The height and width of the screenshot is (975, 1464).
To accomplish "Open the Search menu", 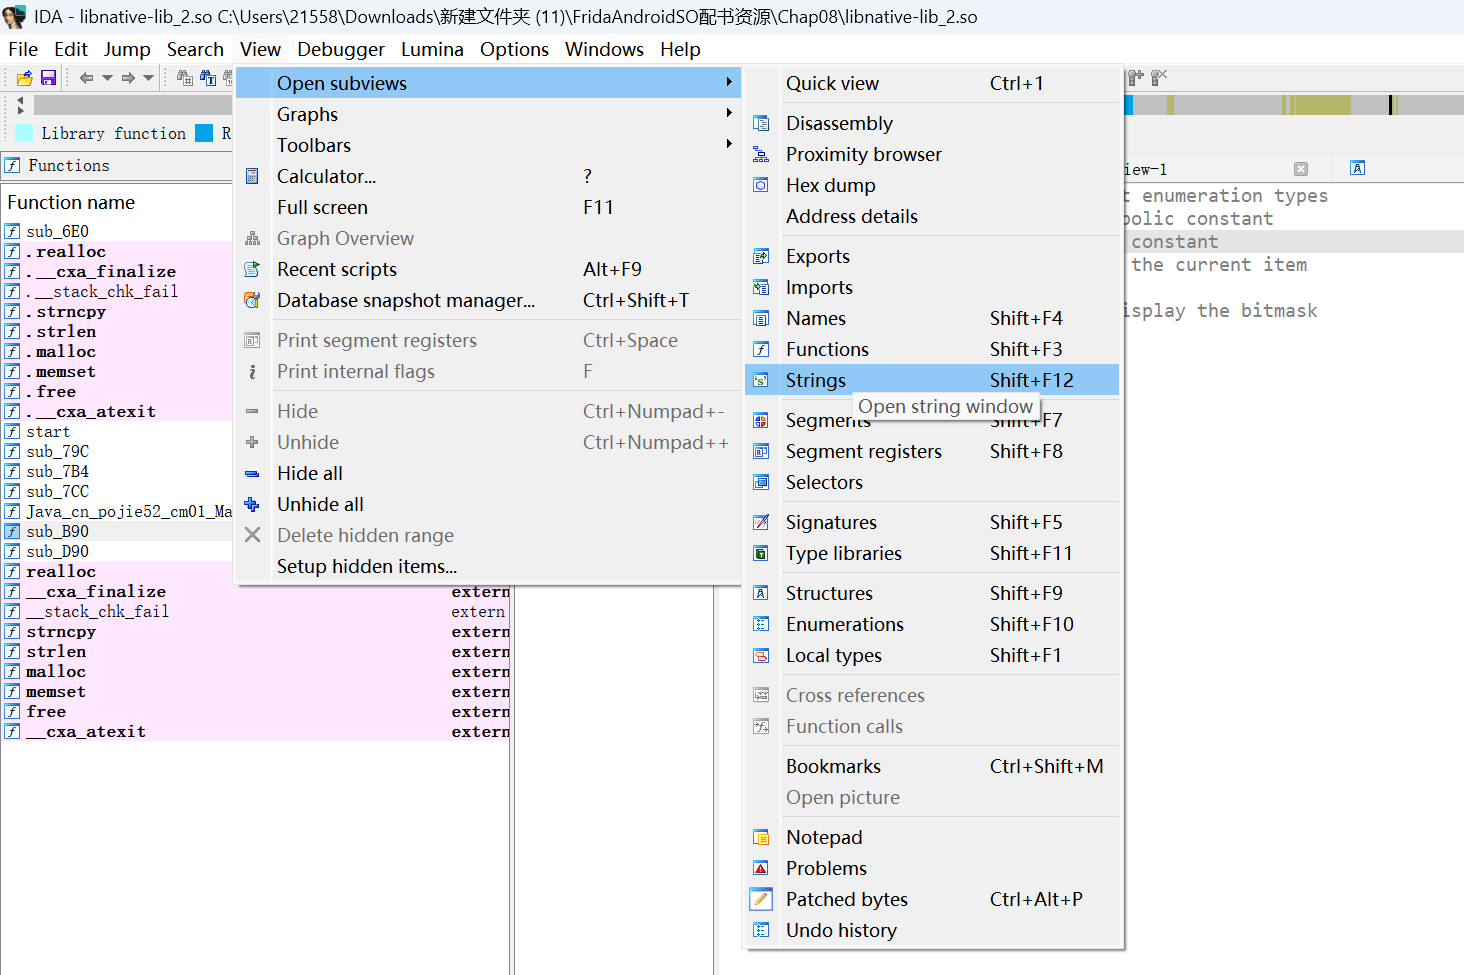I will tap(195, 49).
